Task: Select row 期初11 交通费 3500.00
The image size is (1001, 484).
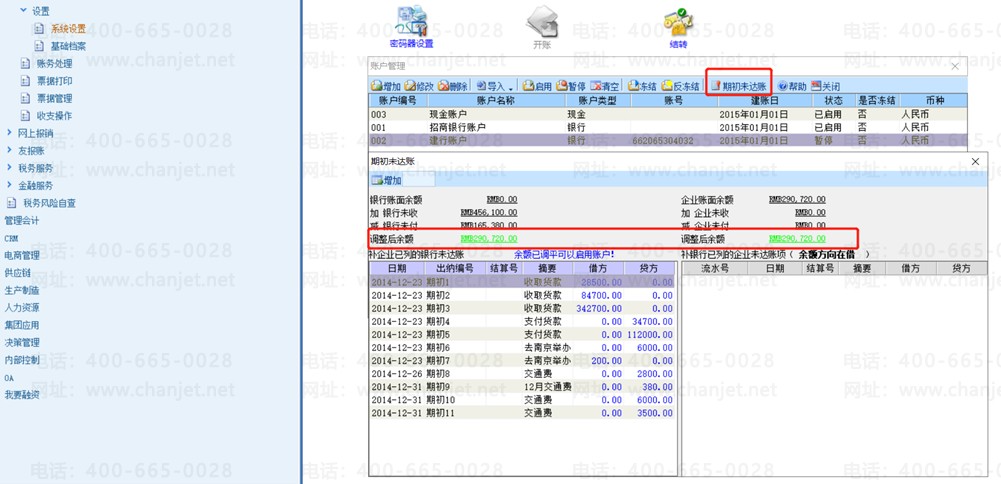Action: [x=522, y=412]
